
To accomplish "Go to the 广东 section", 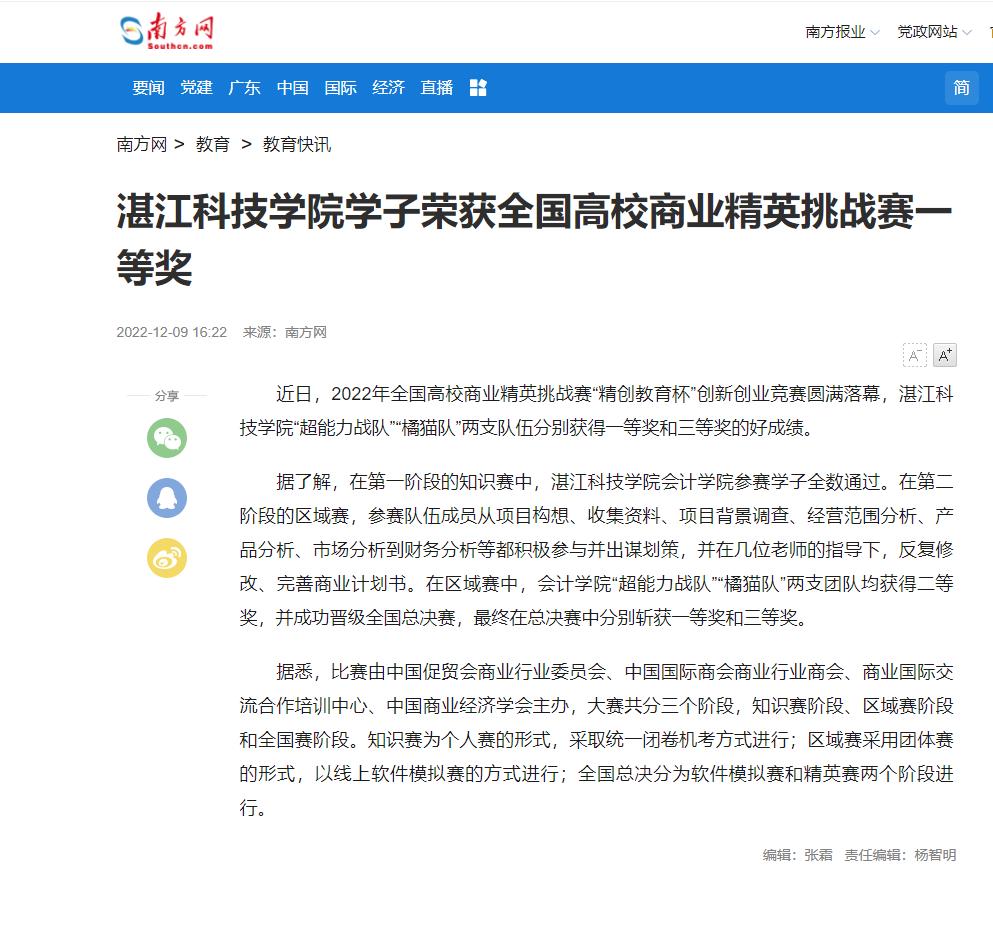I will click(x=244, y=87).
